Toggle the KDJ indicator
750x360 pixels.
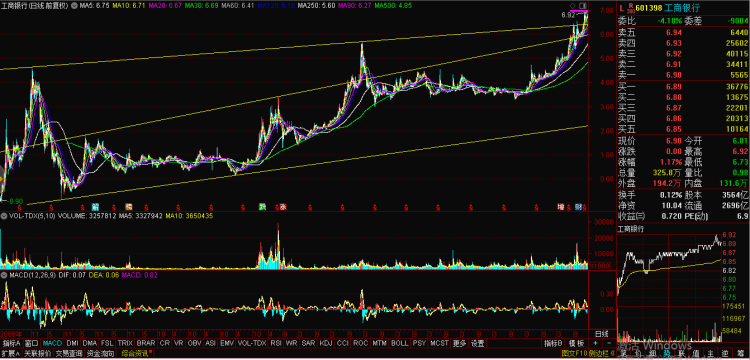tap(326, 343)
